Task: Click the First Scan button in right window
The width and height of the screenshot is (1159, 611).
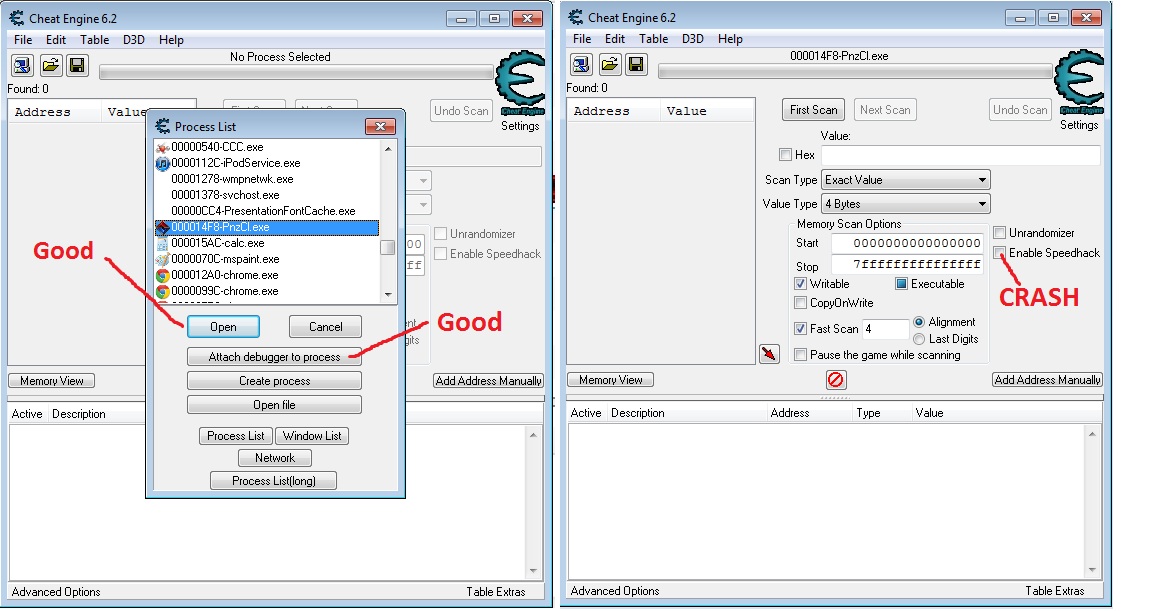Action: point(813,110)
